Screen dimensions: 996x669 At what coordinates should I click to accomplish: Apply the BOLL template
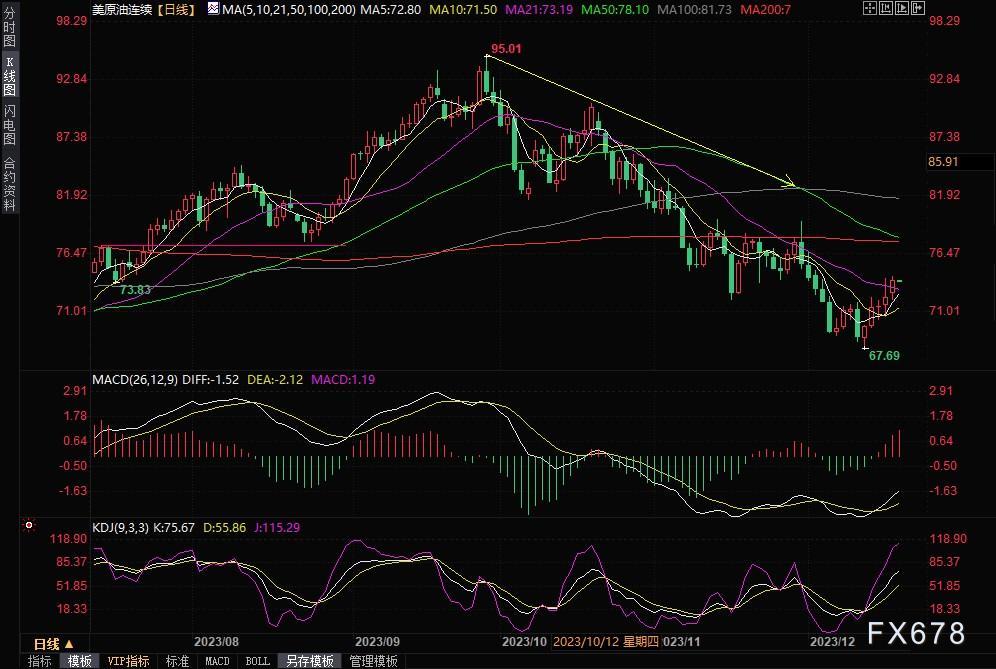tap(257, 661)
